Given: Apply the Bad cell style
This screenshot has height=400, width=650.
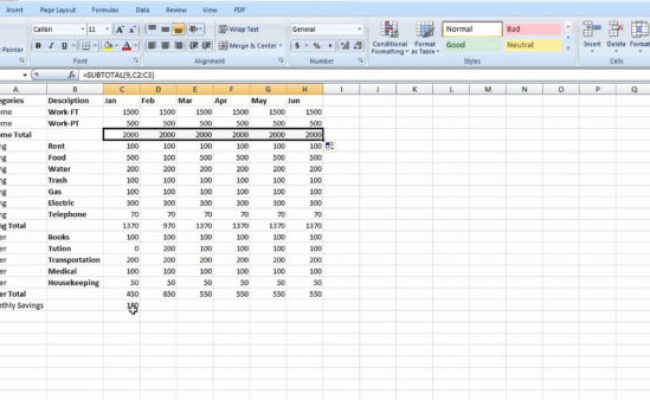Looking at the screenshot, I should [533, 29].
